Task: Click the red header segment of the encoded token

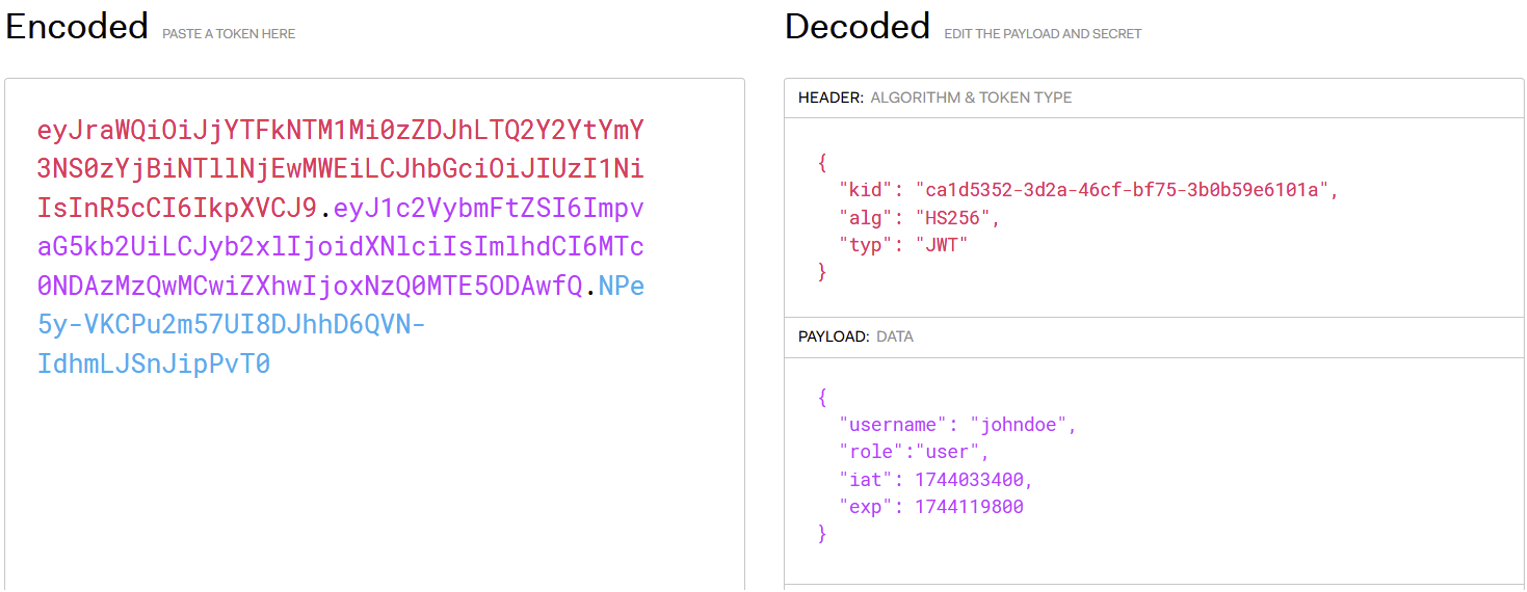Action: [x=340, y=169]
